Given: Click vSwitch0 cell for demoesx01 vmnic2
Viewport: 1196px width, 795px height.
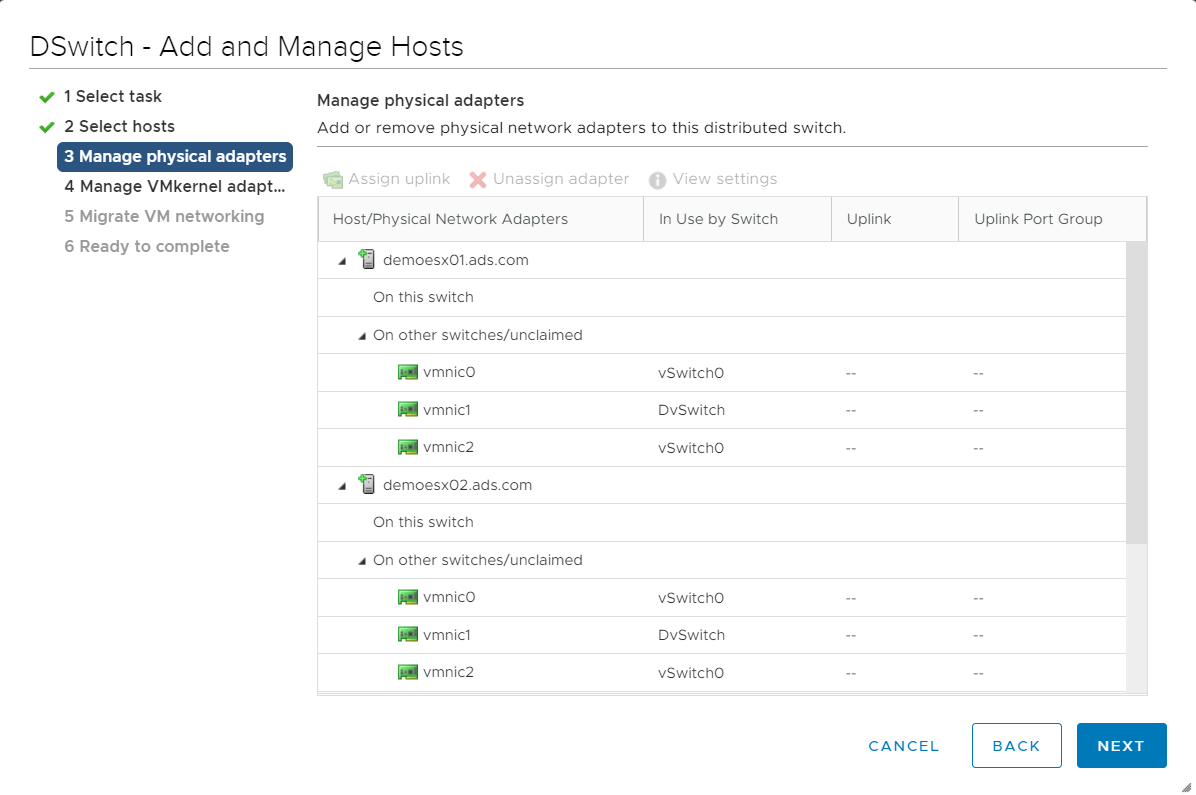Looking at the screenshot, I should pos(691,448).
